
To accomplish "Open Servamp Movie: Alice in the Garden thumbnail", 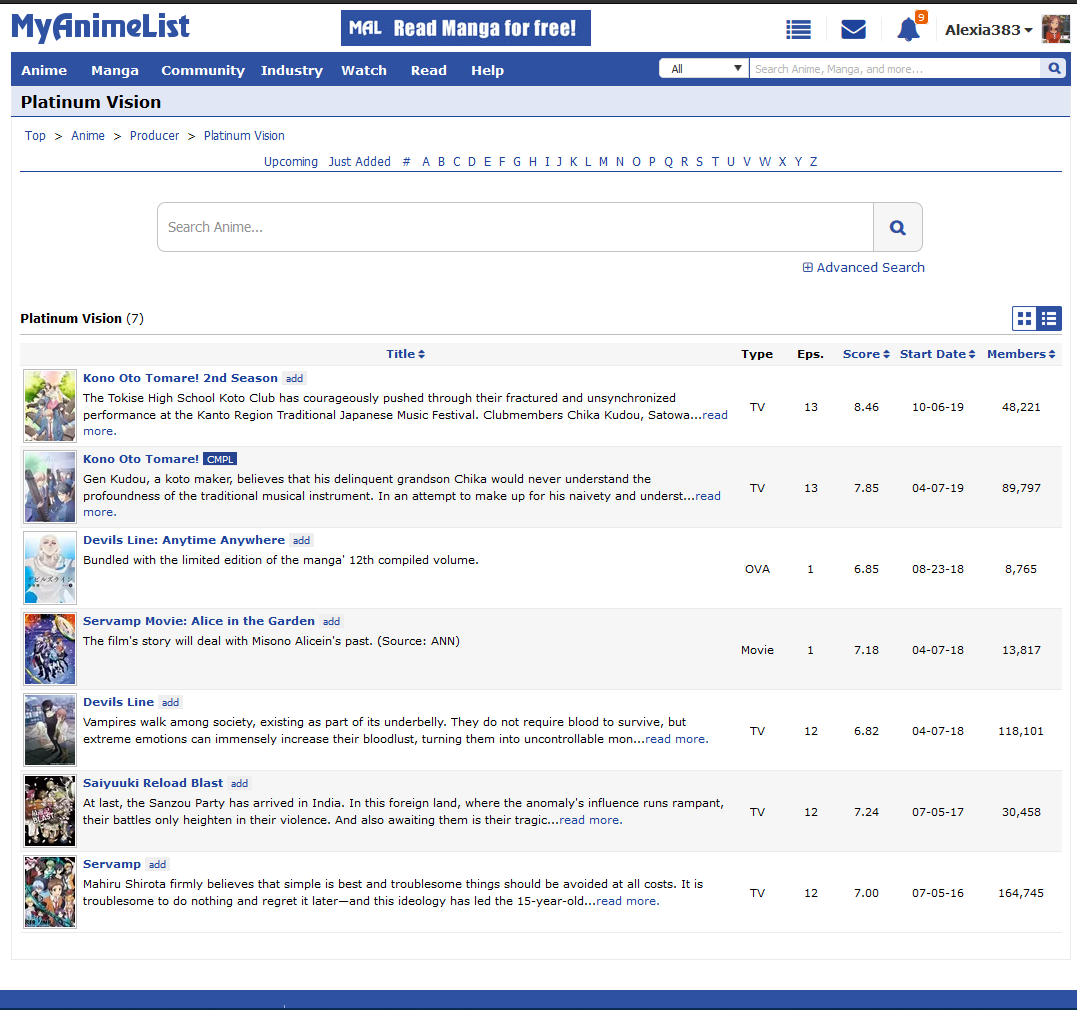I will click(x=50, y=649).
